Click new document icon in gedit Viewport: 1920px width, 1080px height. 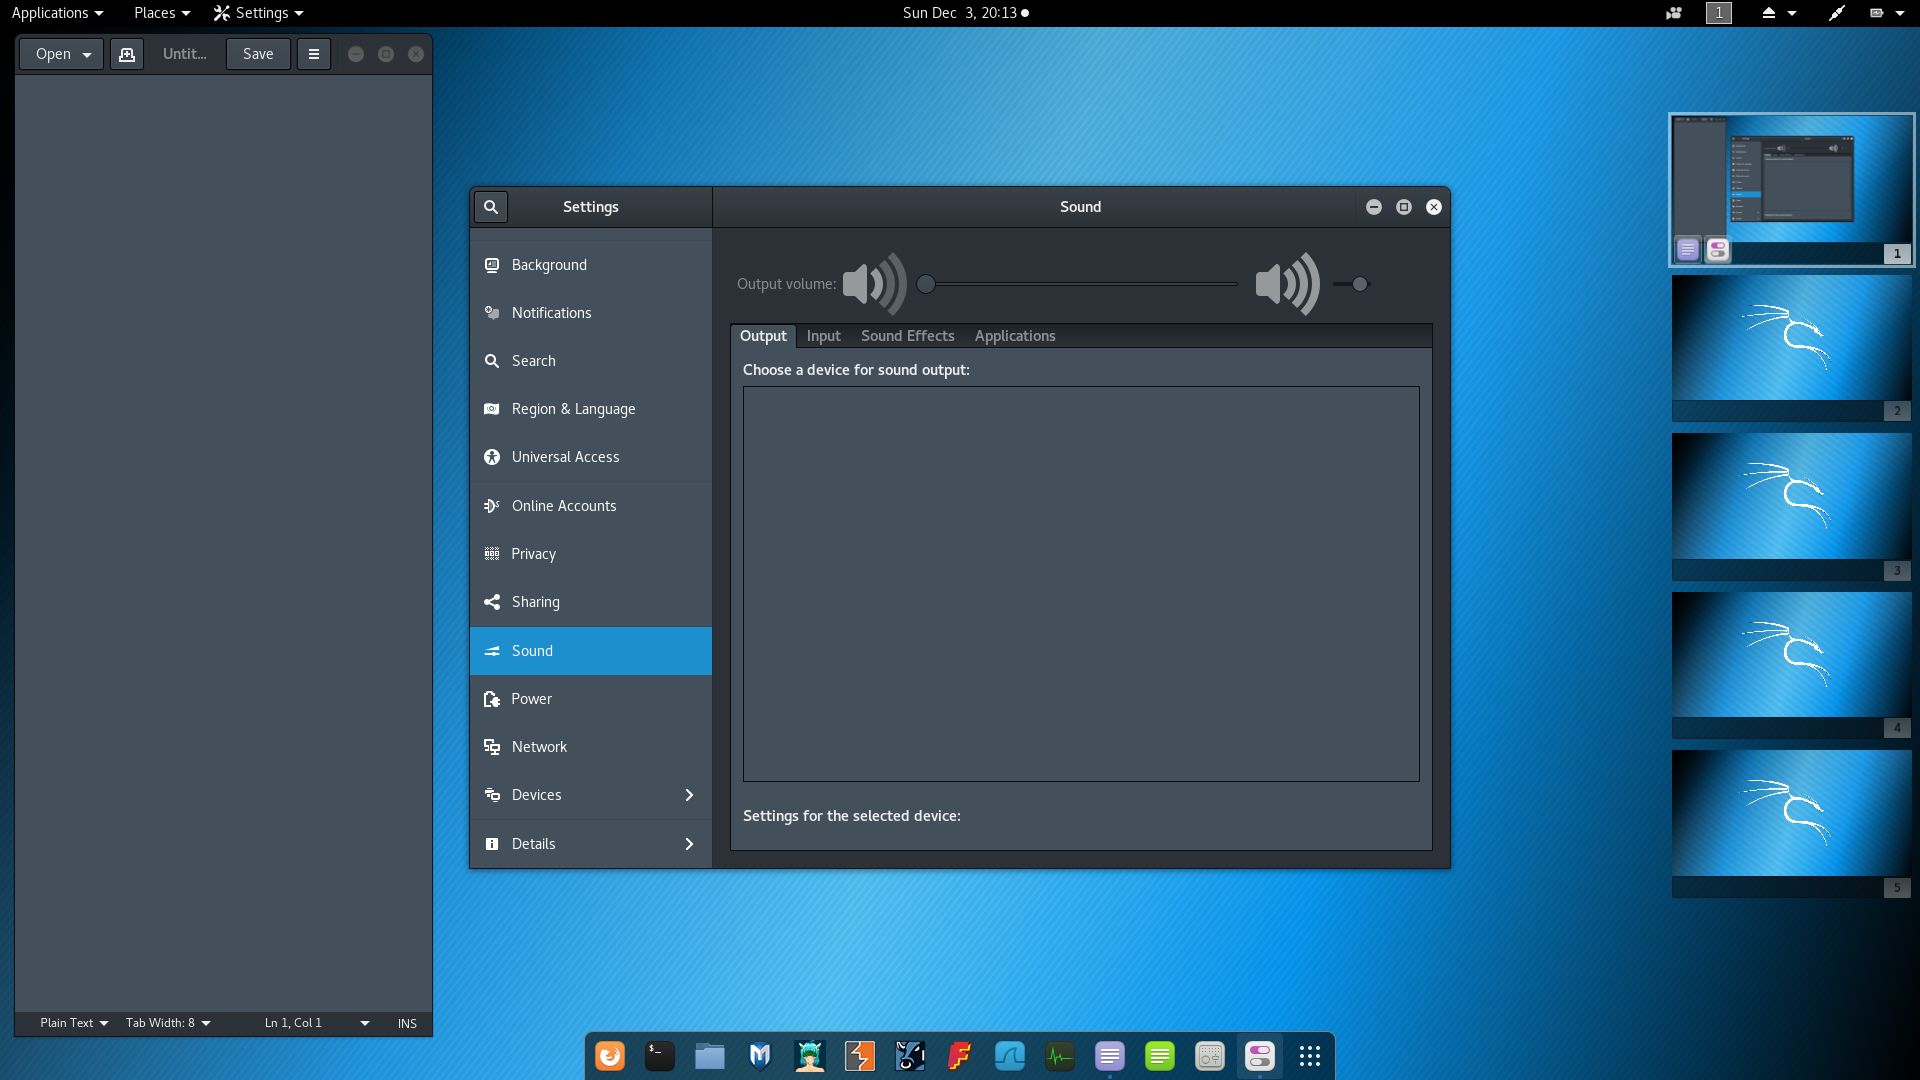pyautogui.click(x=127, y=54)
